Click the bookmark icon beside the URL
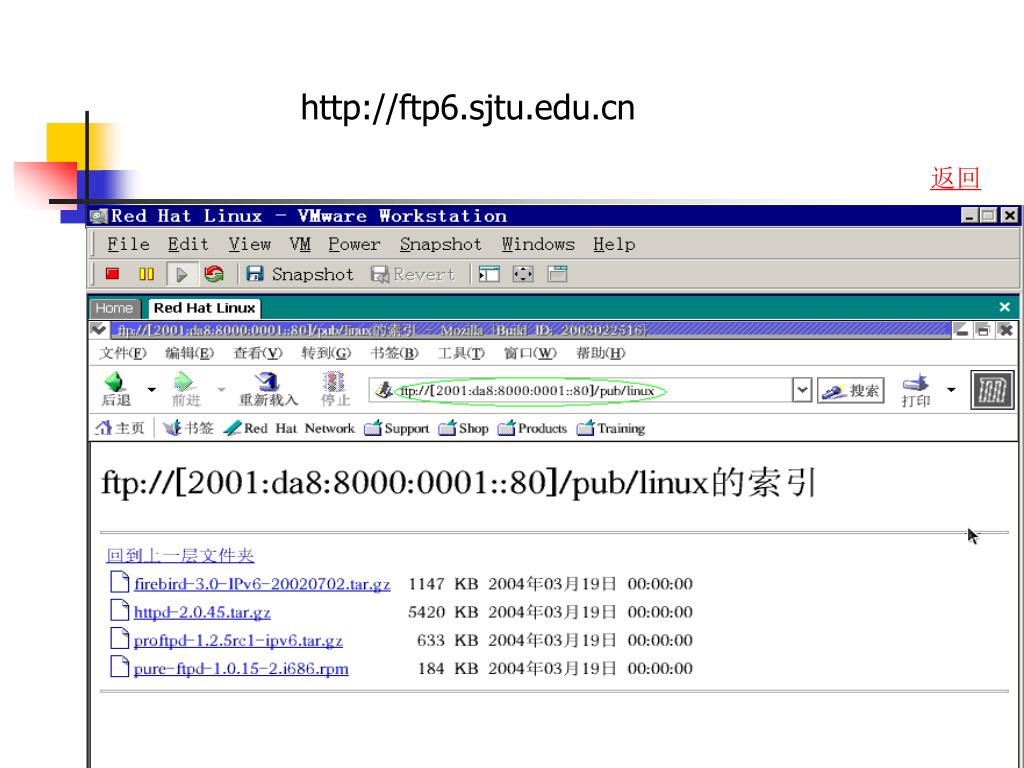This screenshot has height=768, width=1024. pos(384,391)
